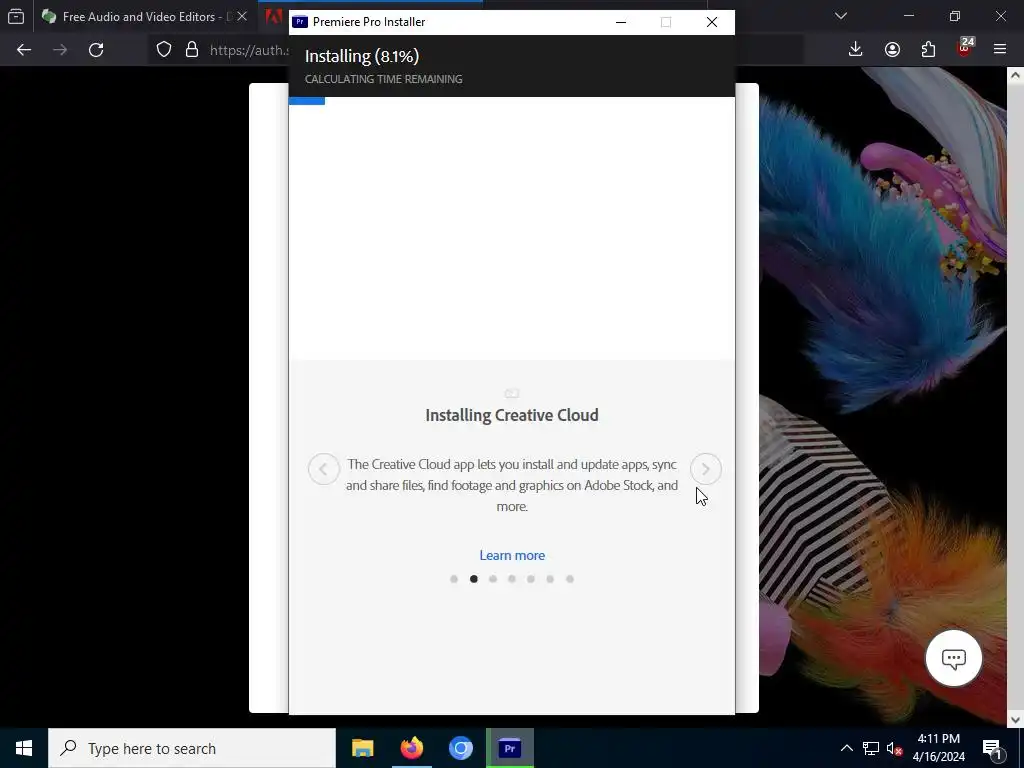Select the sixth carousel dot
Image resolution: width=1024 pixels, height=768 pixels.
pyautogui.click(x=551, y=579)
